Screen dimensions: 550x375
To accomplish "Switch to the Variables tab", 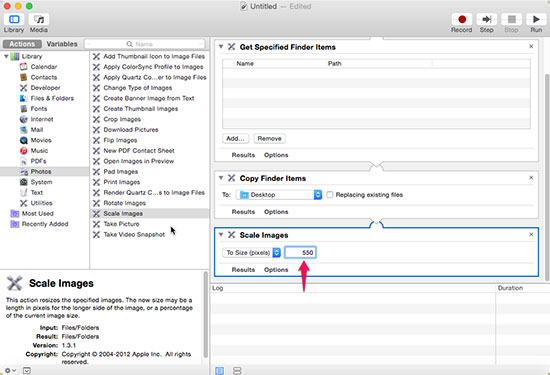I will (62, 44).
